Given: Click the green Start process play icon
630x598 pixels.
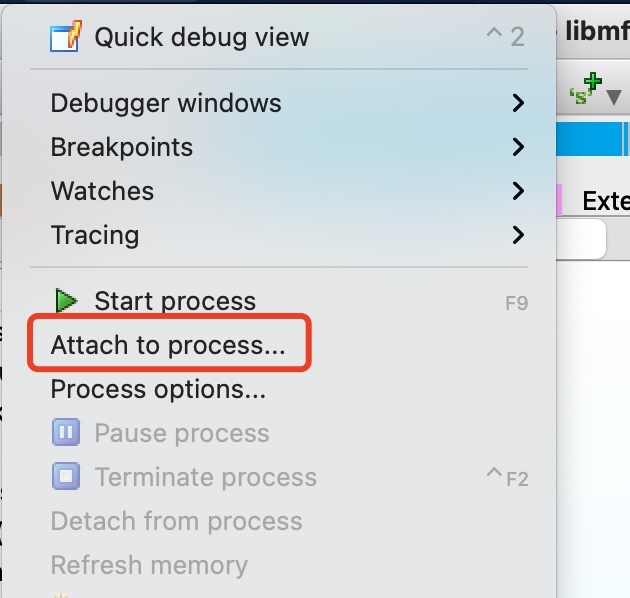Looking at the screenshot, I should 66,301.
